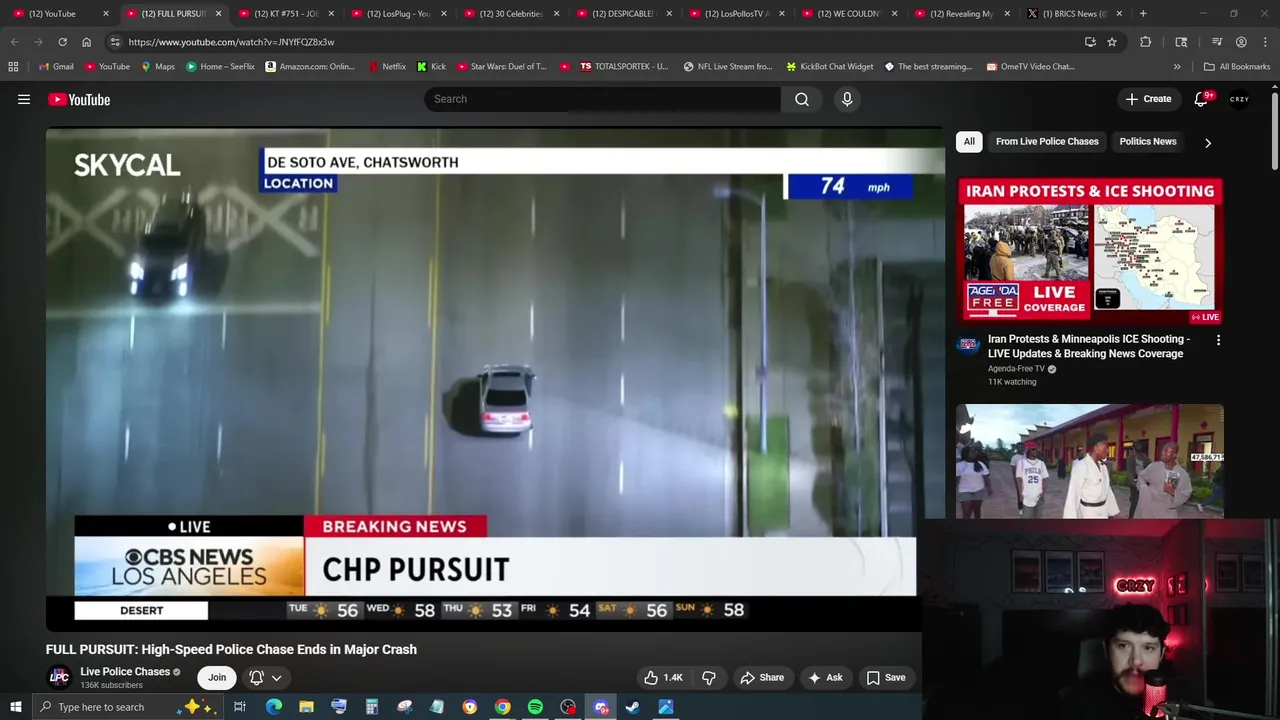Viewport: 1280px width, 720px height.
Task: Select the All filter chip
Action: [x=969, y=142]
